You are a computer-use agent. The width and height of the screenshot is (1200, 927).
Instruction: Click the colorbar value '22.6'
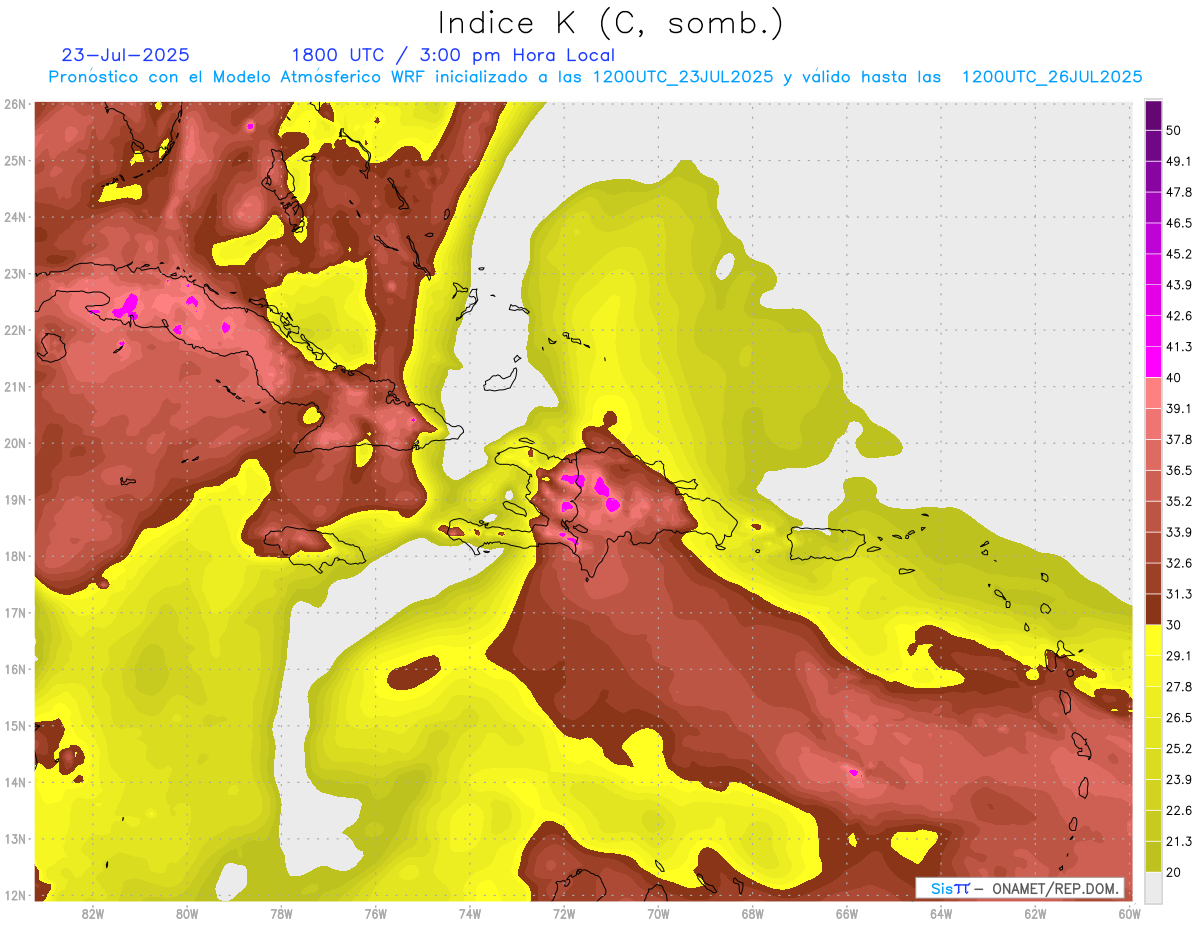[1179, 811]
